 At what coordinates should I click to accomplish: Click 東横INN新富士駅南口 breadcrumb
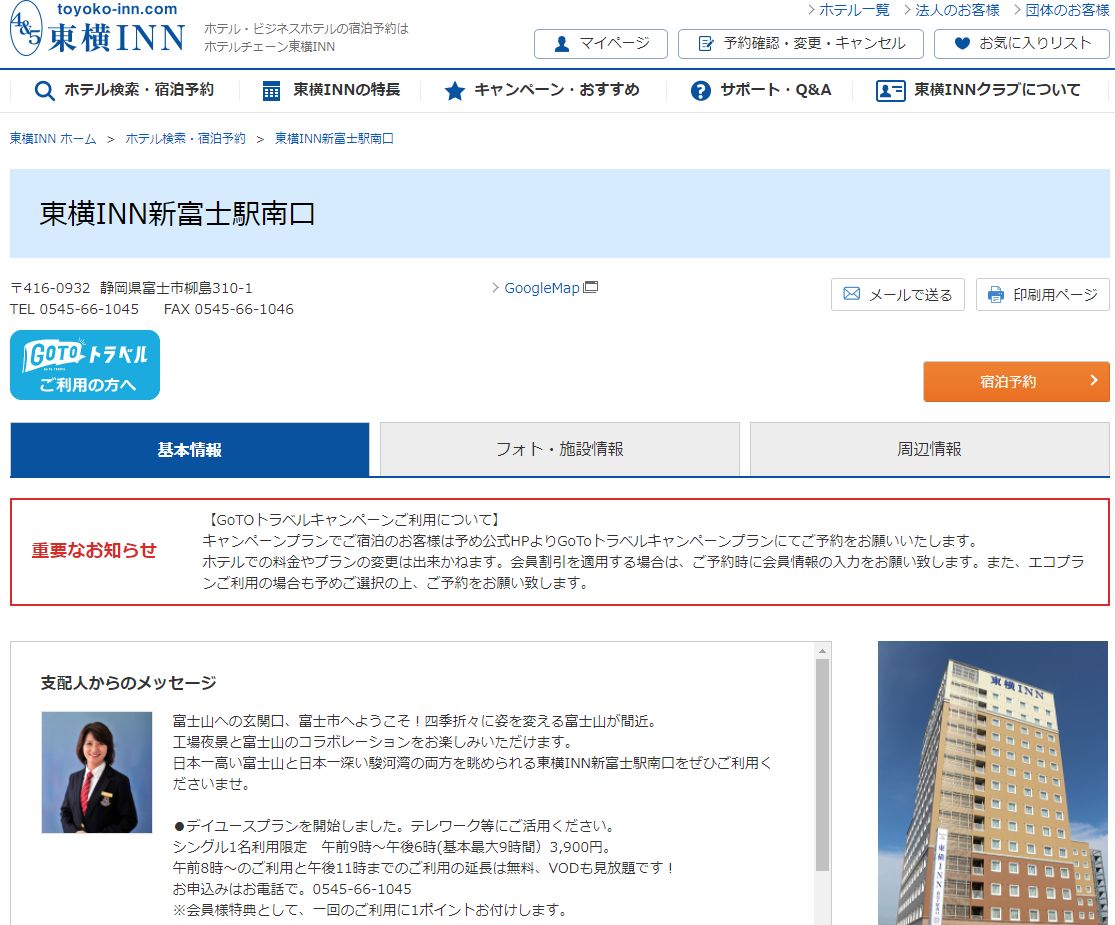(334, 139)
